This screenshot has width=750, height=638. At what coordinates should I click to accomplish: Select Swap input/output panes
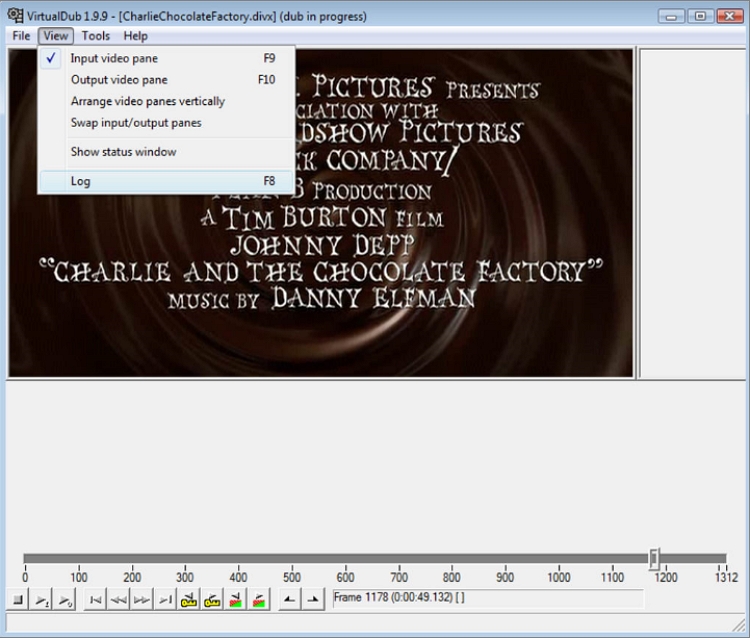point(166,123)
